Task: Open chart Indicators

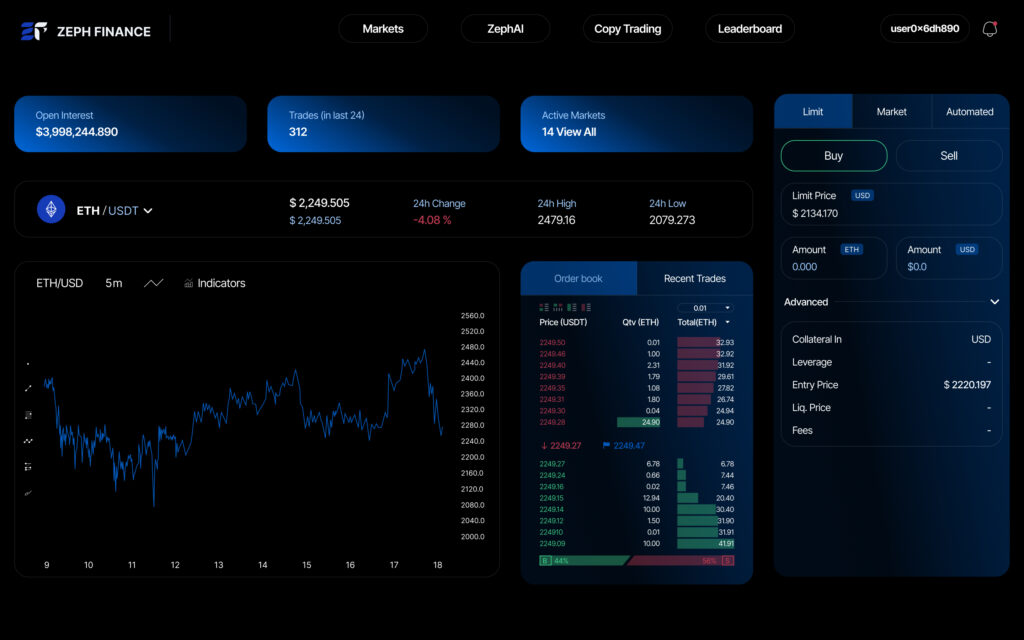Action: pos(214,283)
